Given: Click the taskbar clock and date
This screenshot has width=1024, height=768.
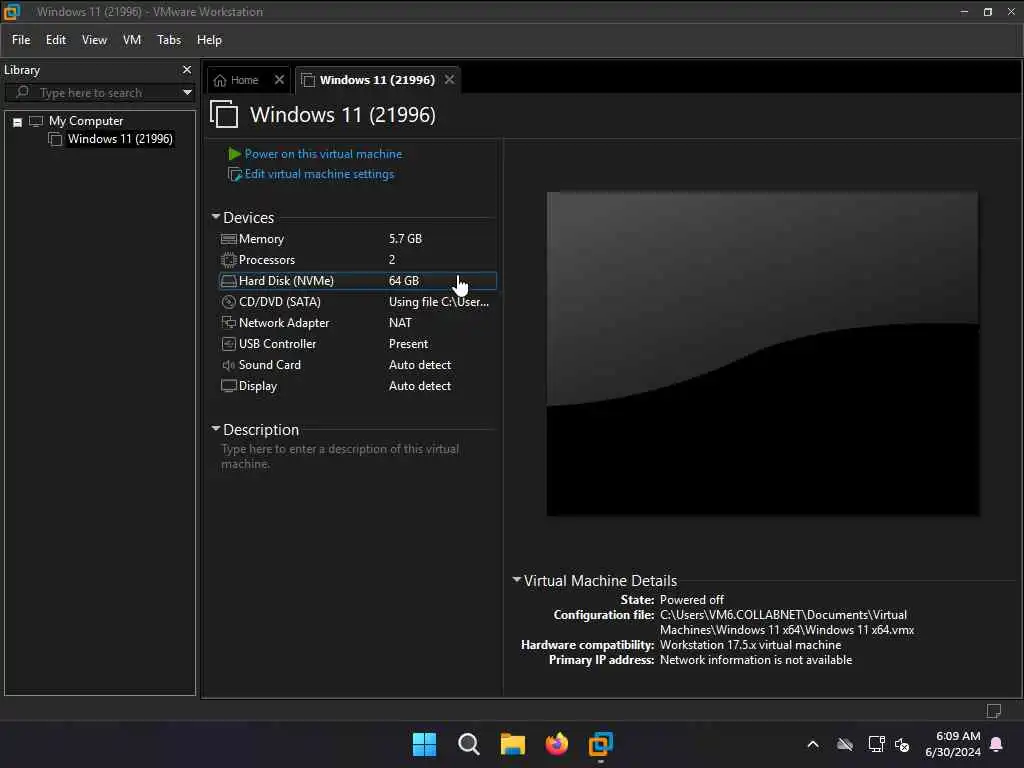Looking at the screenshot, I should 953,744.
